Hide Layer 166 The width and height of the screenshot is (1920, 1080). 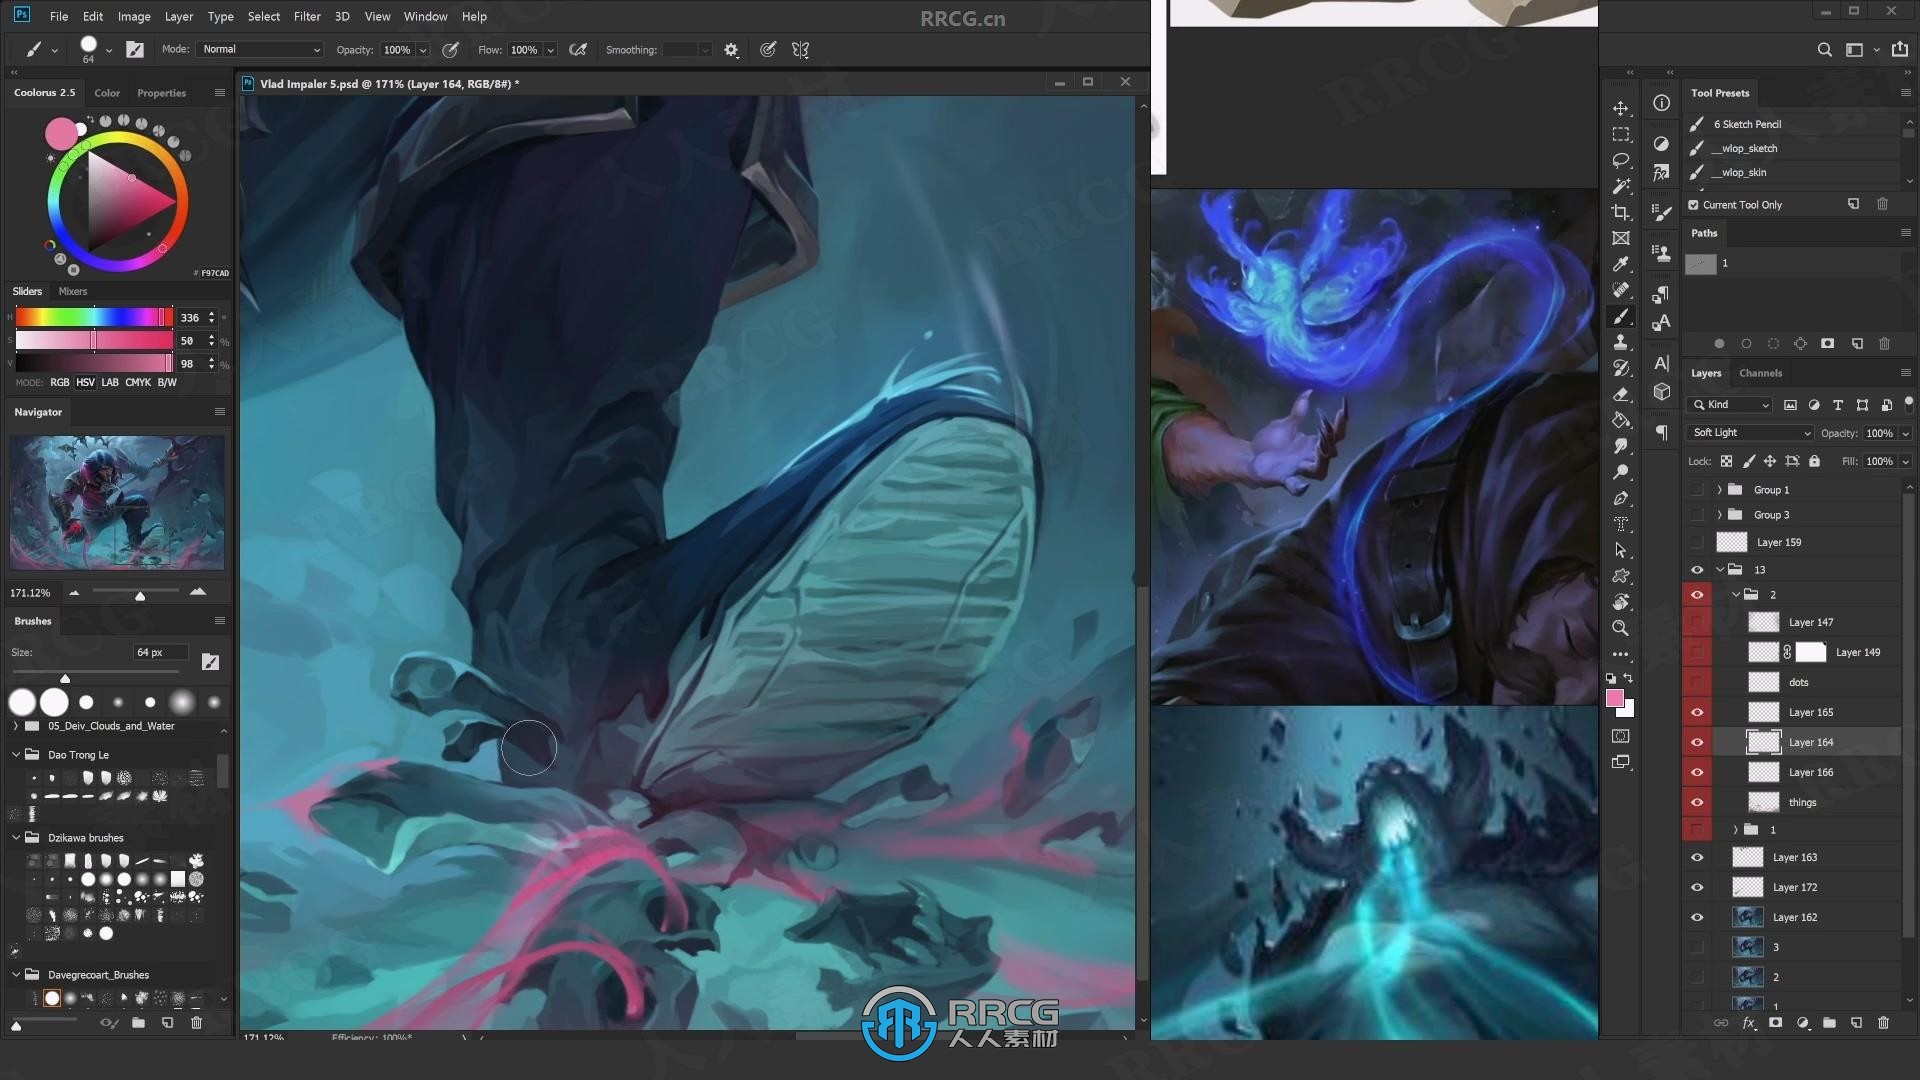tap(1697, 772)
